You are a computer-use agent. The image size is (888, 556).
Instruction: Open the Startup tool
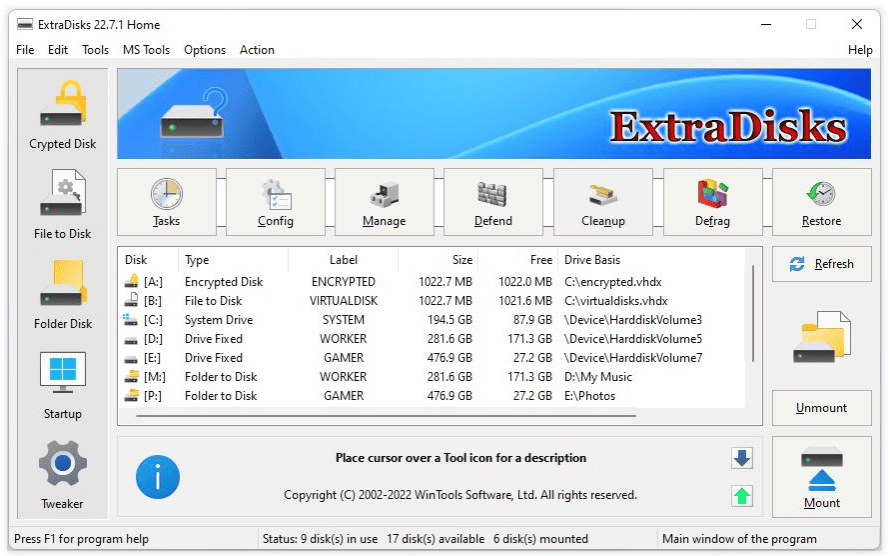tap(62, 386)
